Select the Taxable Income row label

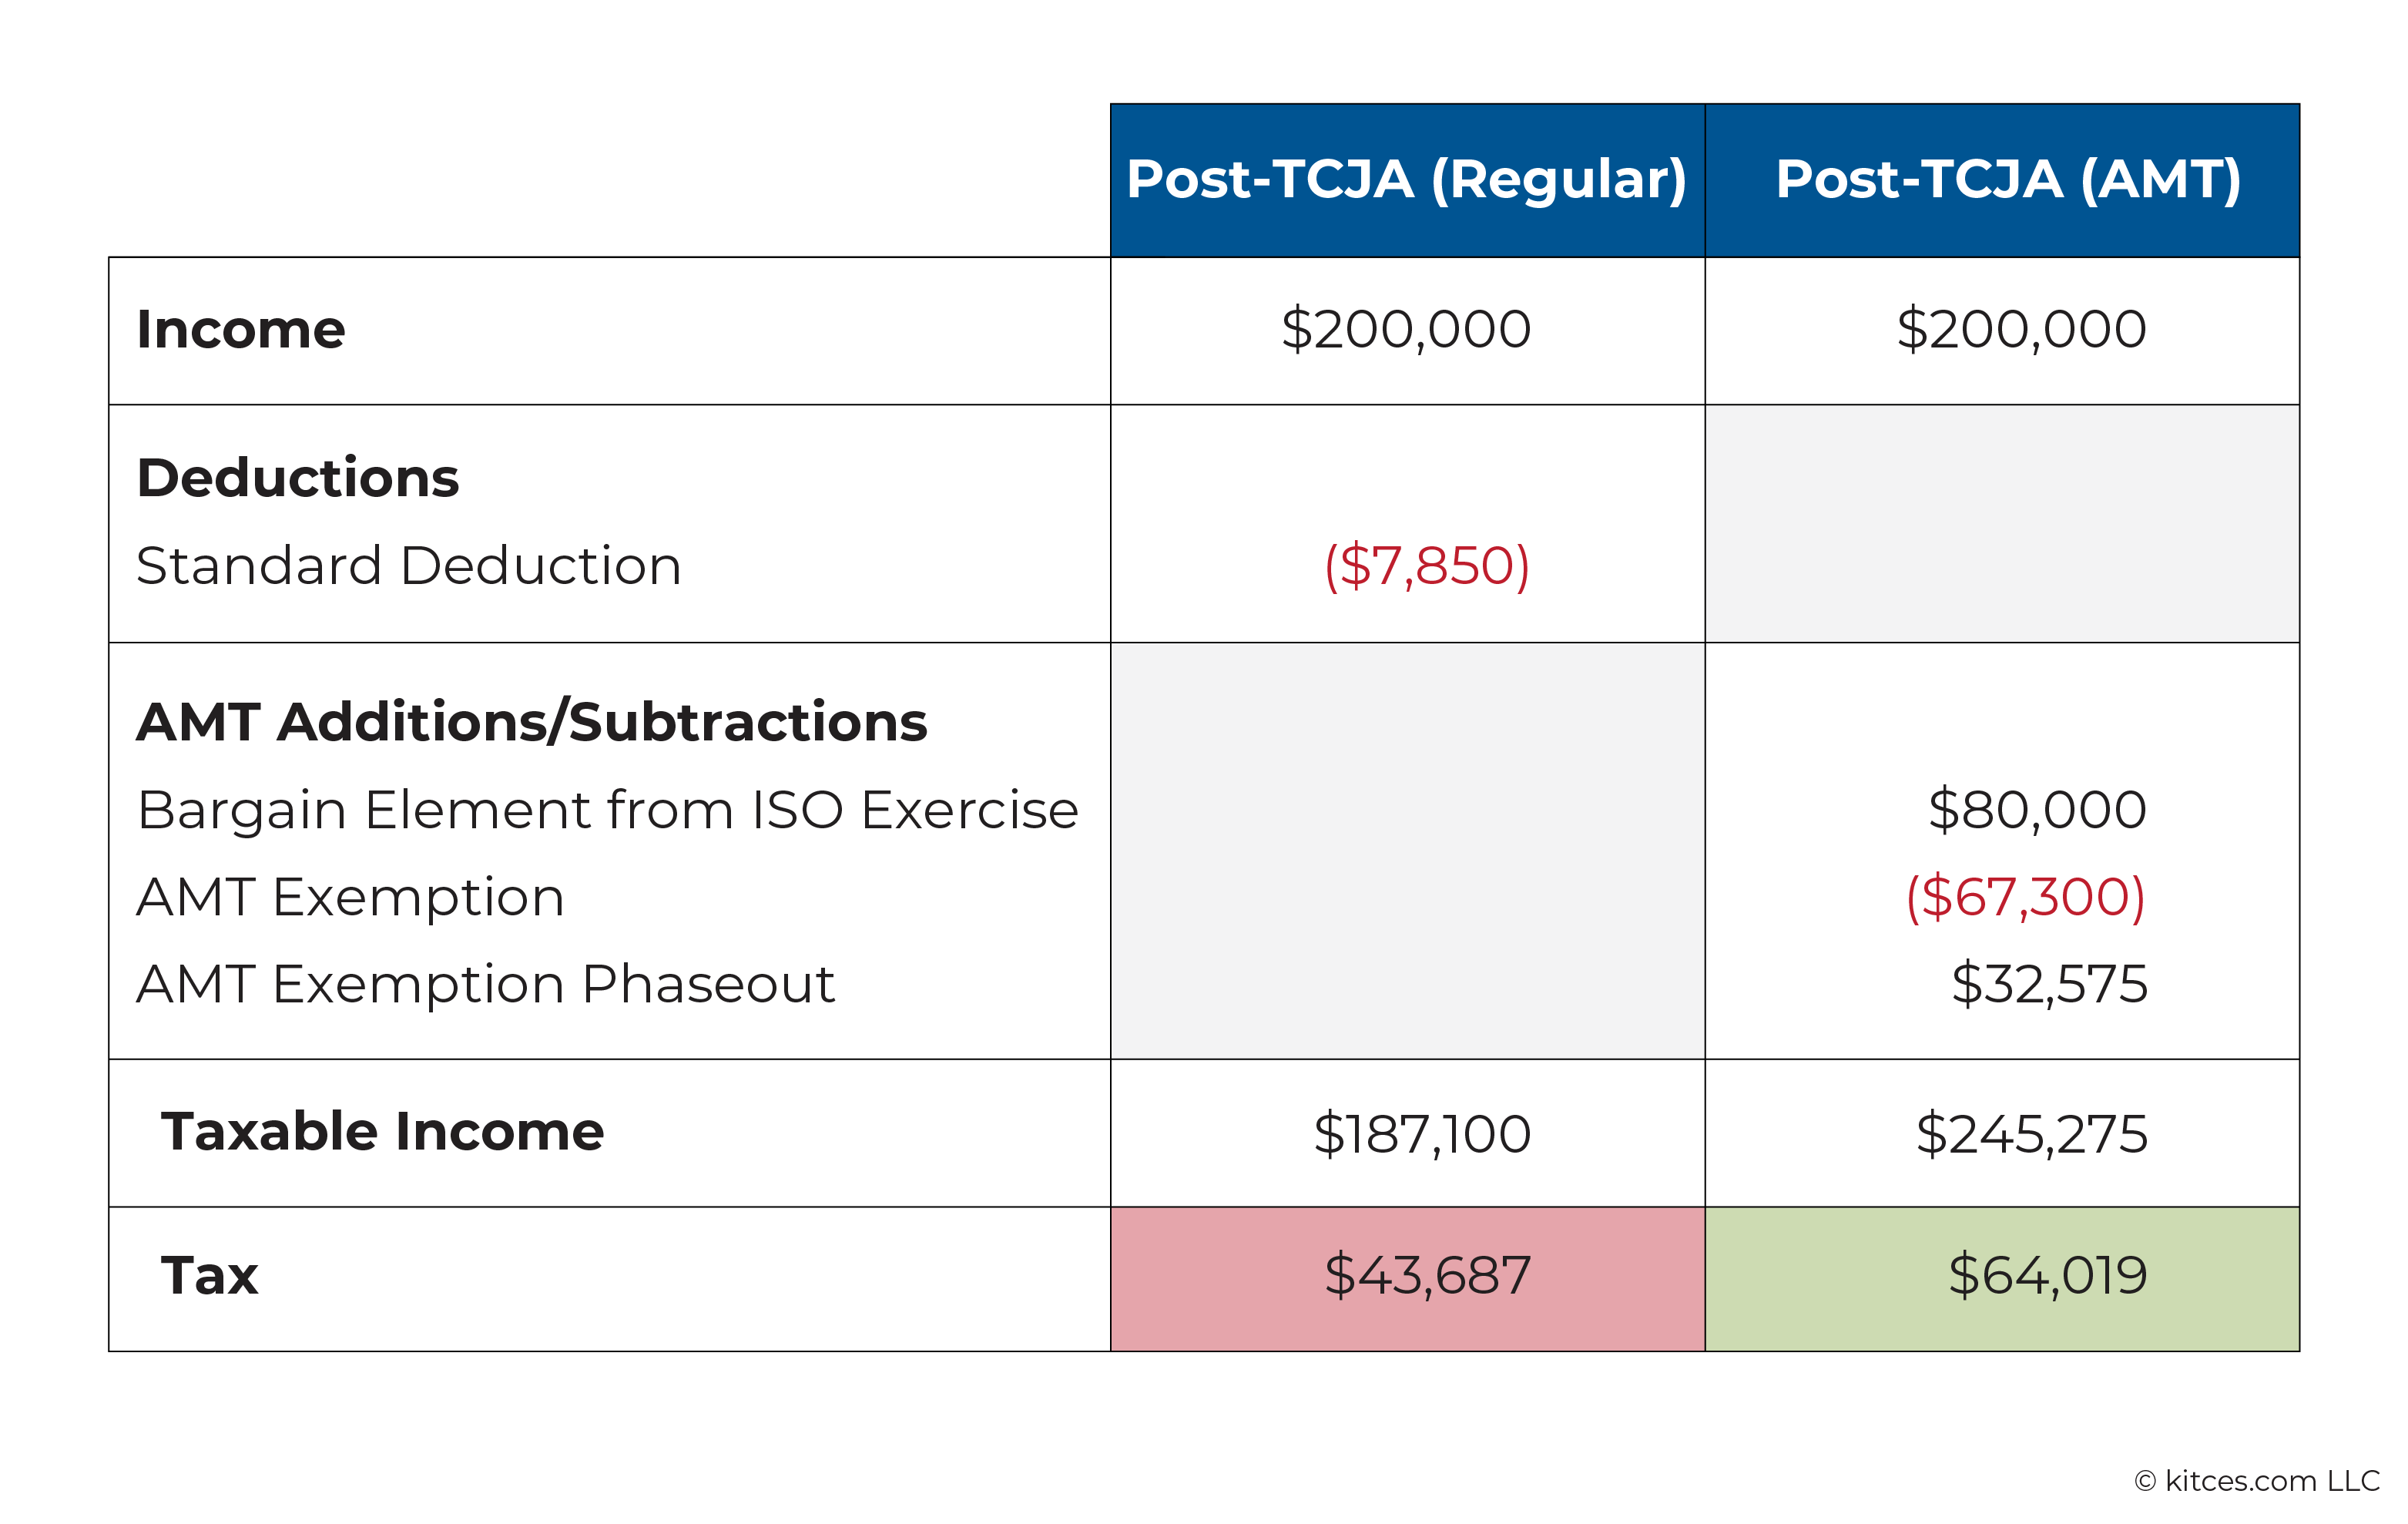(382, 1131)
